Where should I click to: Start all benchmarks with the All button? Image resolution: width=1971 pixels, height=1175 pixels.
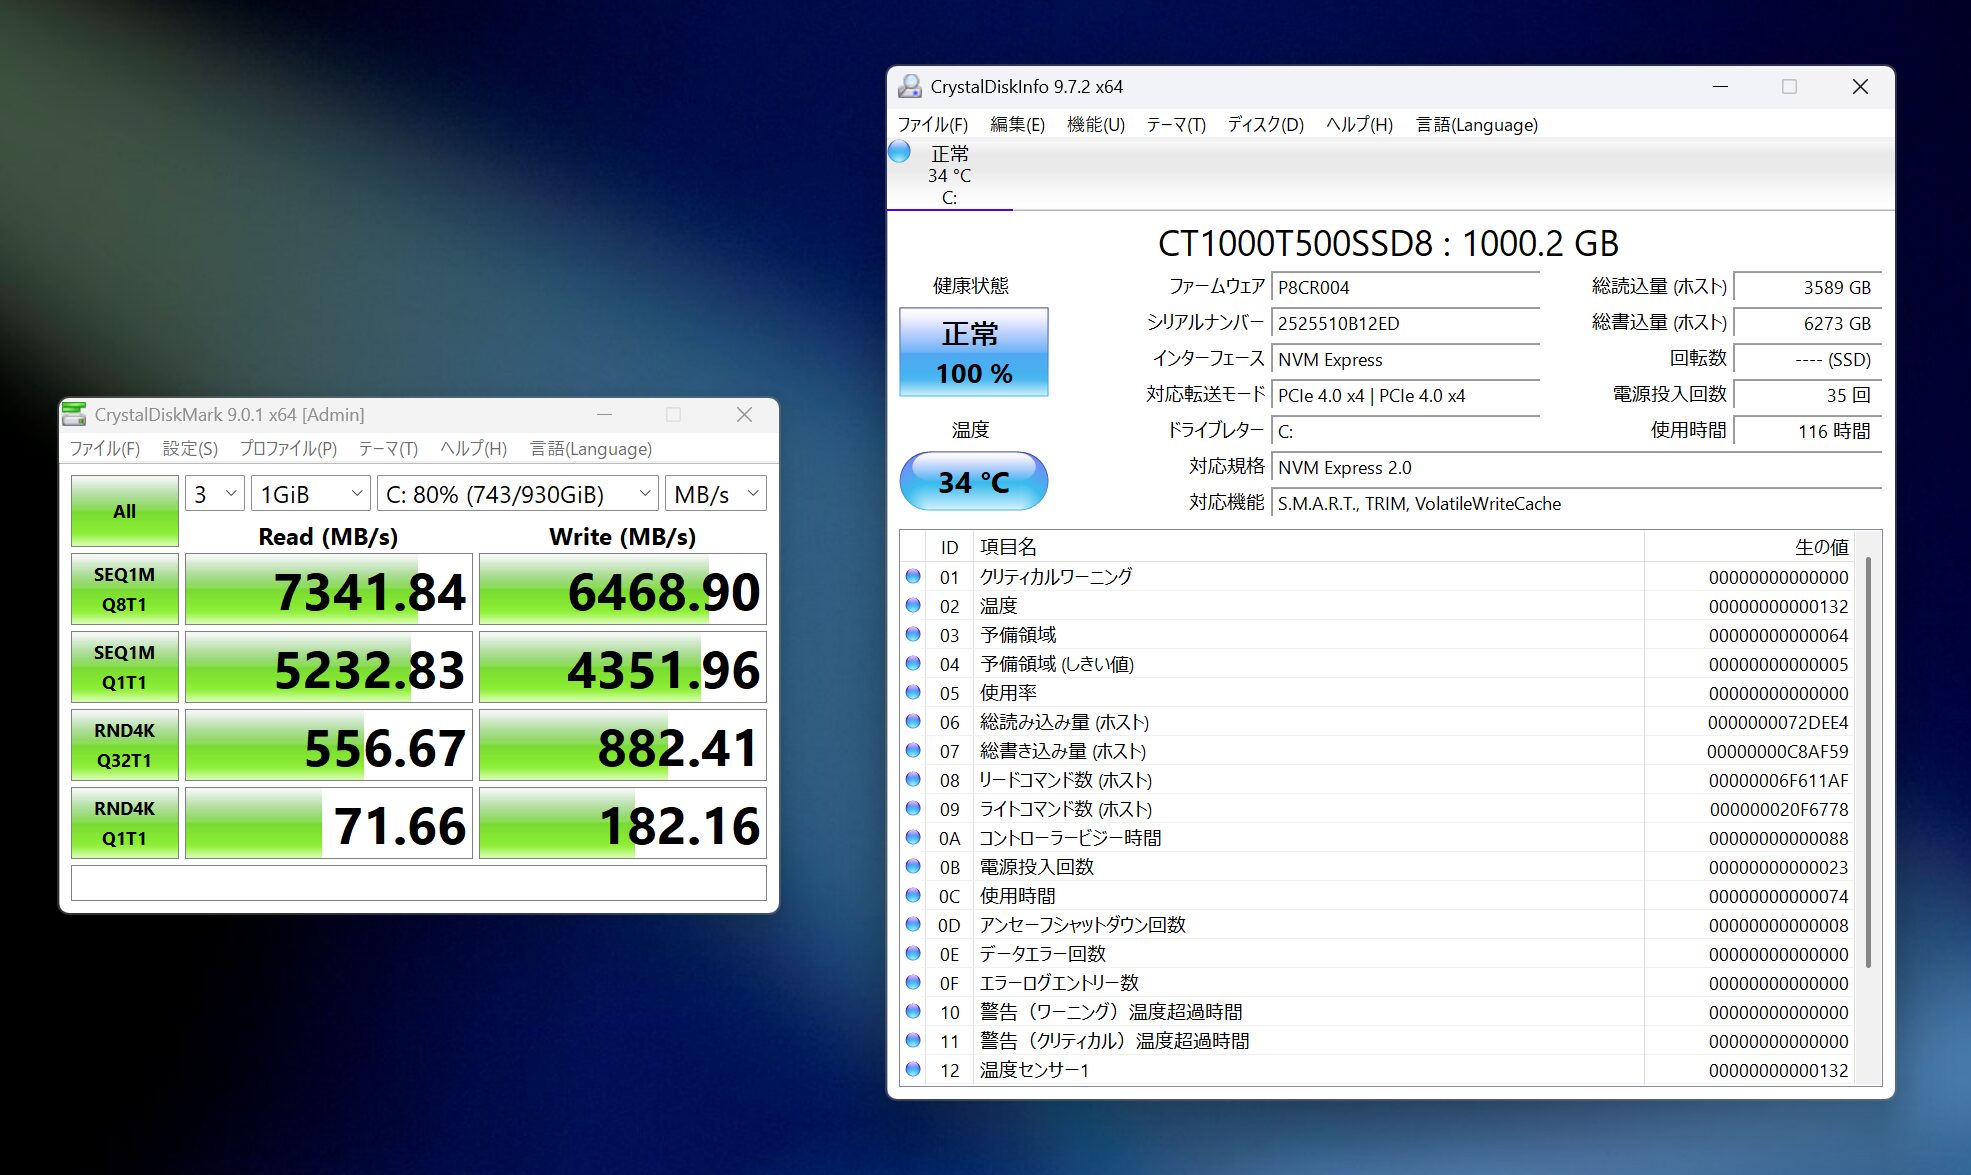click(123, 510)
